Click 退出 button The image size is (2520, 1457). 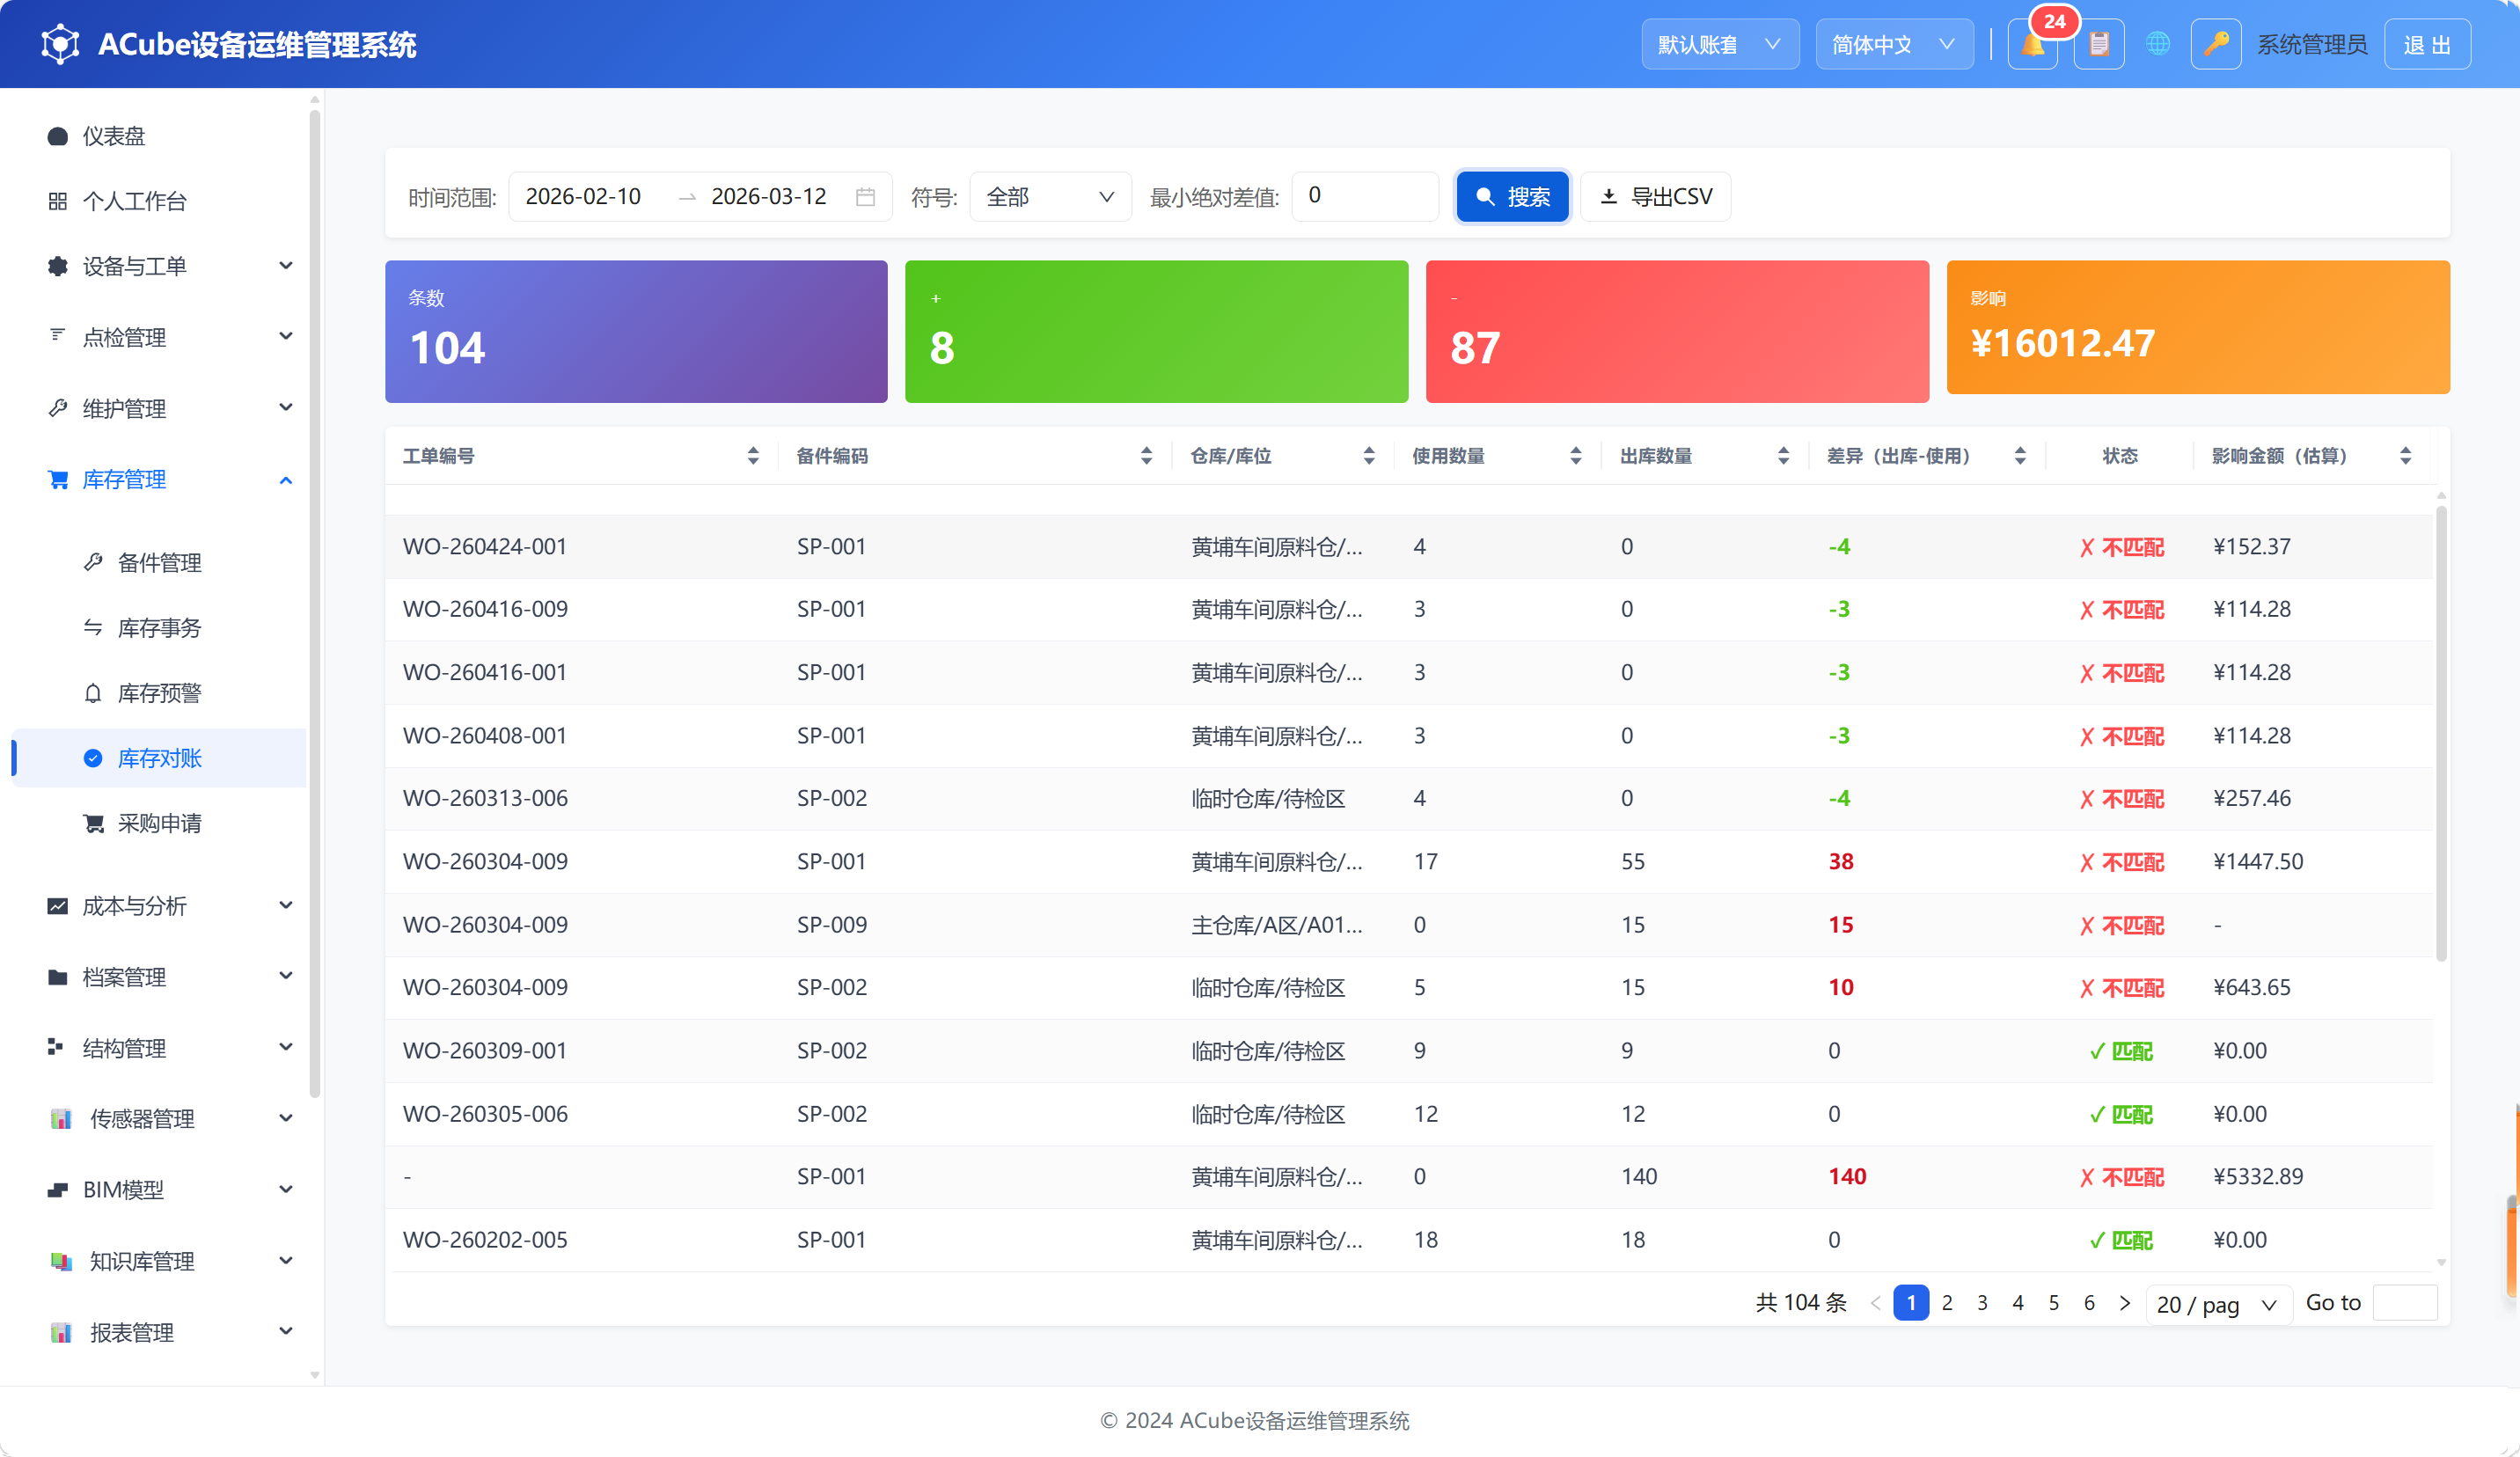[2427, 45]
